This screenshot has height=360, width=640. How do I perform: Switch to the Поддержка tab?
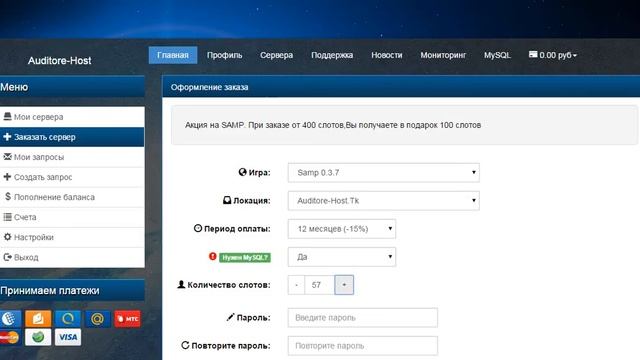[332, 55]
